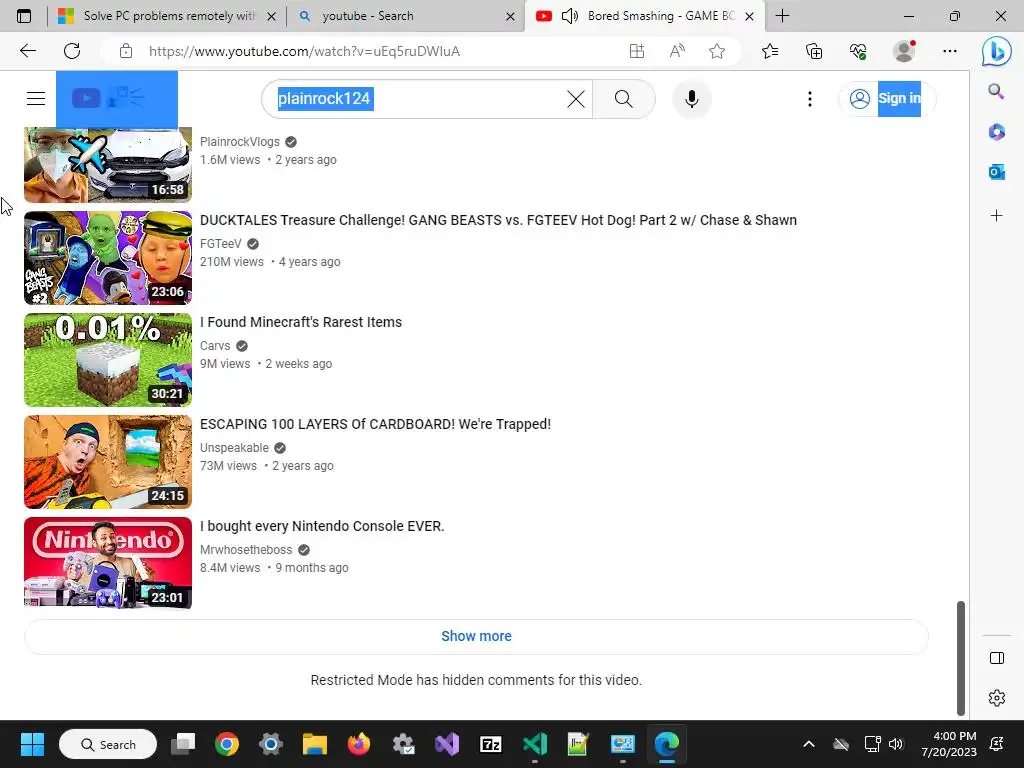Open ESCAPING 100 LAYERS Of CARDBOARD video
Viewport: 1024px width, 768px height.
pos(376,424)
